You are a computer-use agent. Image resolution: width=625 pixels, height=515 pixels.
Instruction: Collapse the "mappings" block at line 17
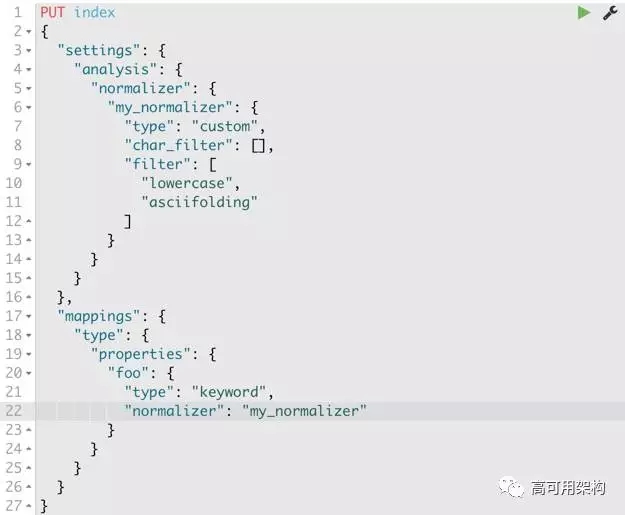29,316
